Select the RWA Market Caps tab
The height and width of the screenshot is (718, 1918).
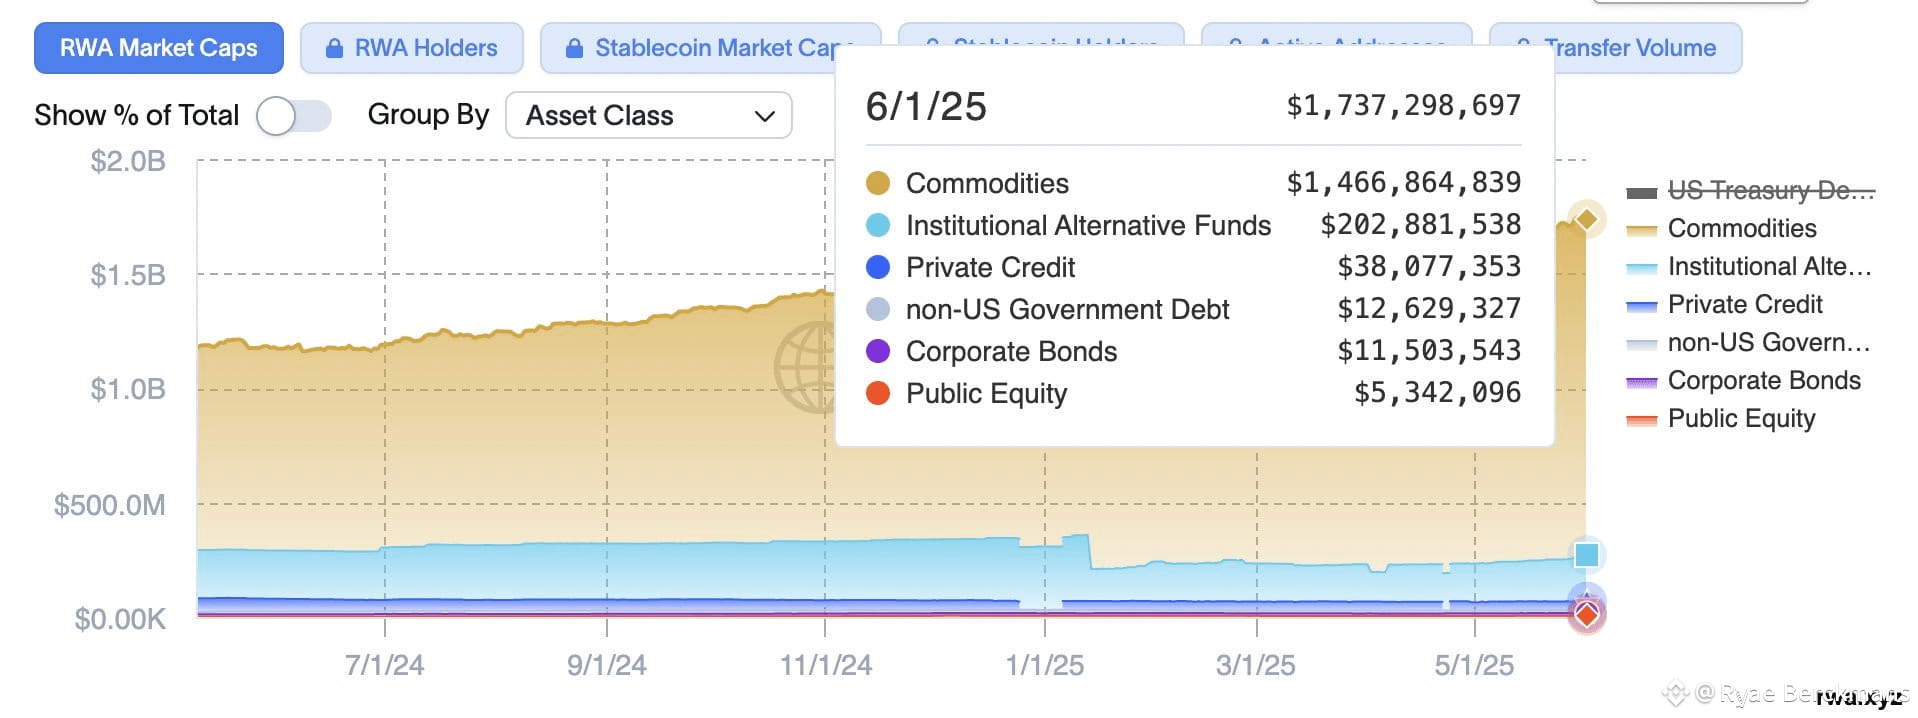pyautogui.click(x=159, y=48)
